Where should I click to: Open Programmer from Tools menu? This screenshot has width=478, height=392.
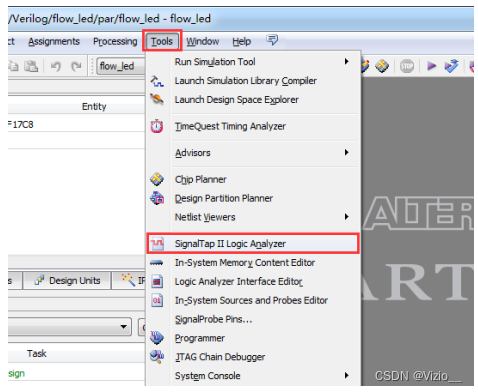pyautogui.click(x=253, y=338)
